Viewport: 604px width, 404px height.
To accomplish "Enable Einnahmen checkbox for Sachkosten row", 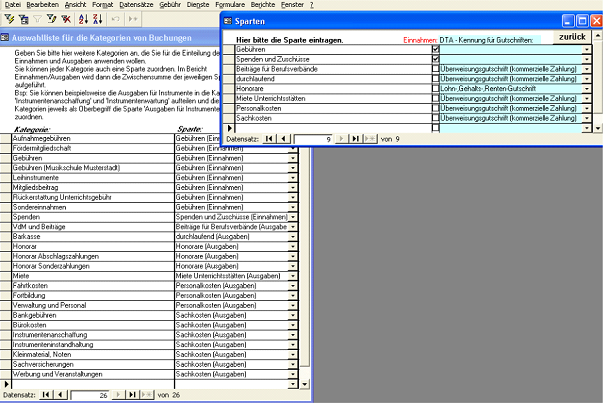I will point(435,119).
